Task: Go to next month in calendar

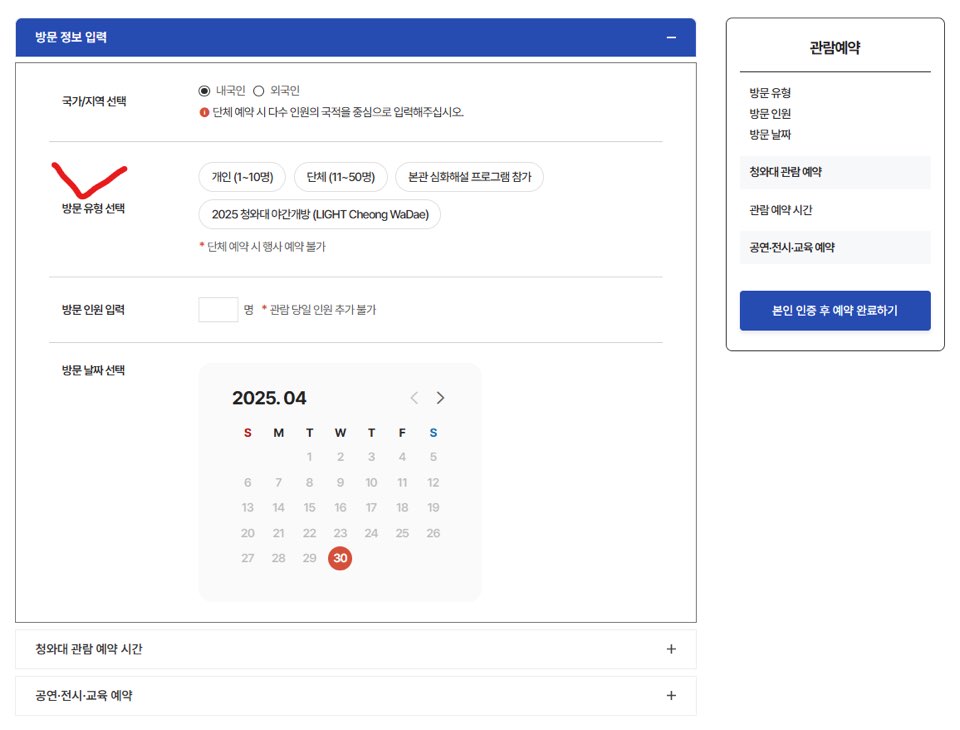Action: (x=440, y=398)
